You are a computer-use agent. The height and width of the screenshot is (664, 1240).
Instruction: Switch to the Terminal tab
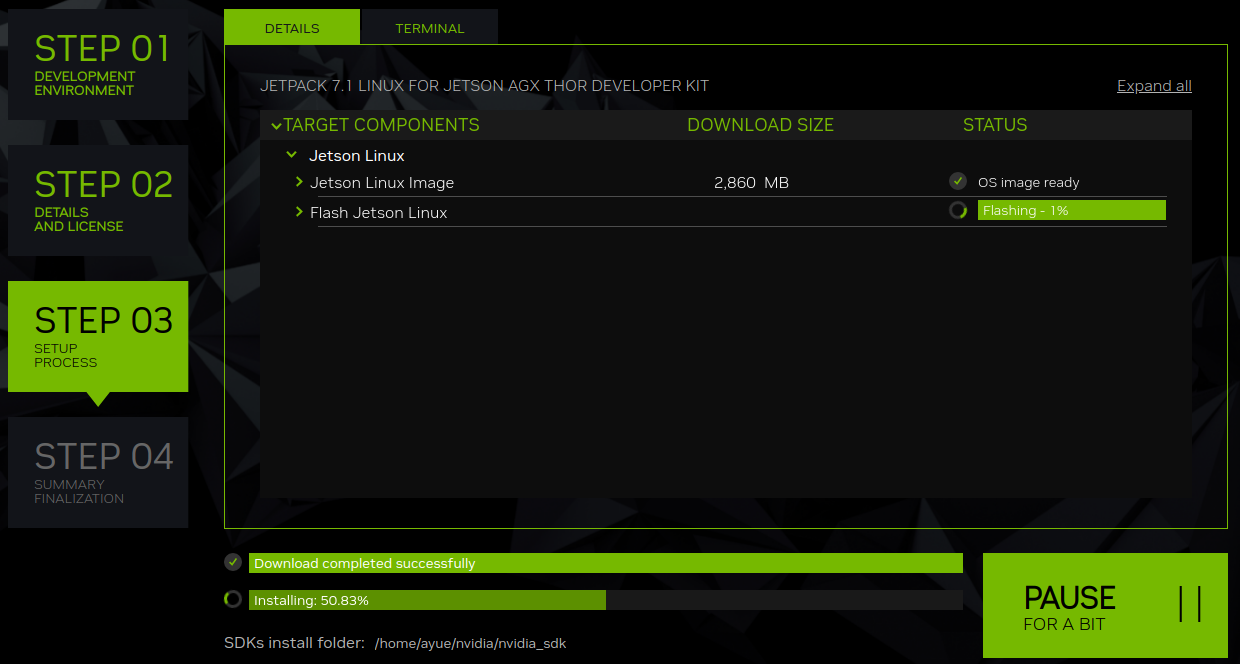pos(429,28)
